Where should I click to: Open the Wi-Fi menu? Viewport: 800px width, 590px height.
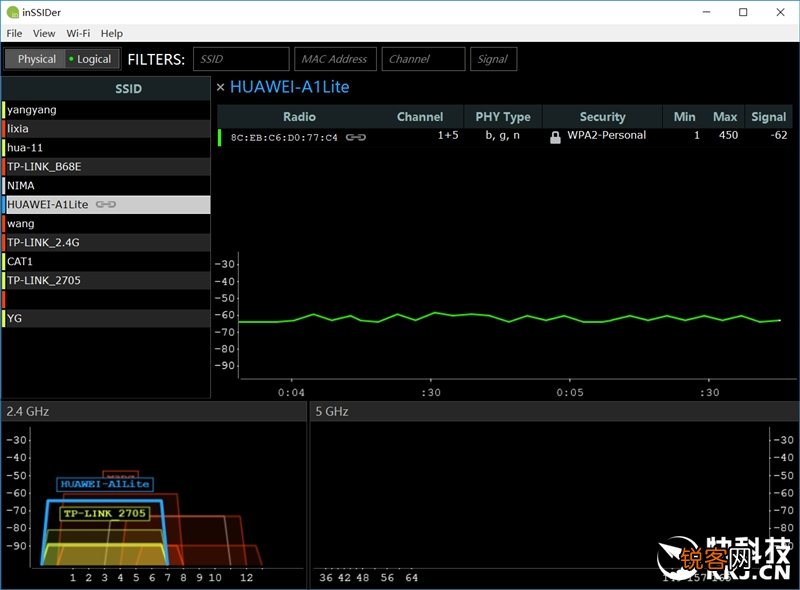[x=78, y=34]
